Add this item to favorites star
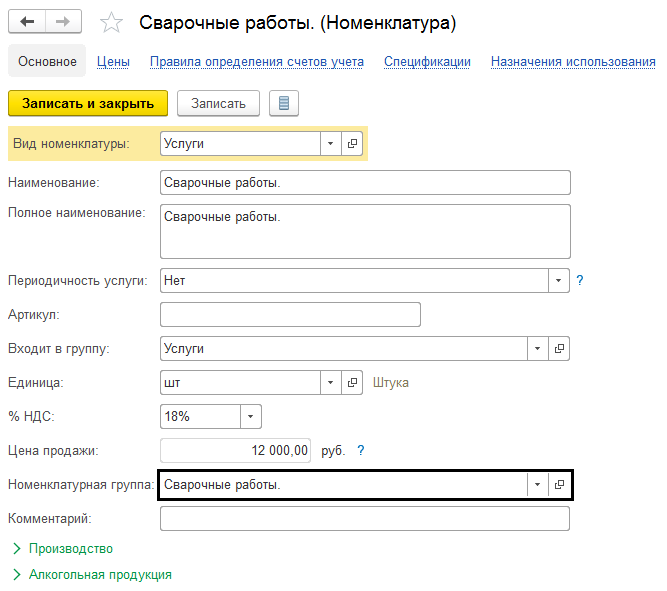667x591 pixels. coord(113,23)
